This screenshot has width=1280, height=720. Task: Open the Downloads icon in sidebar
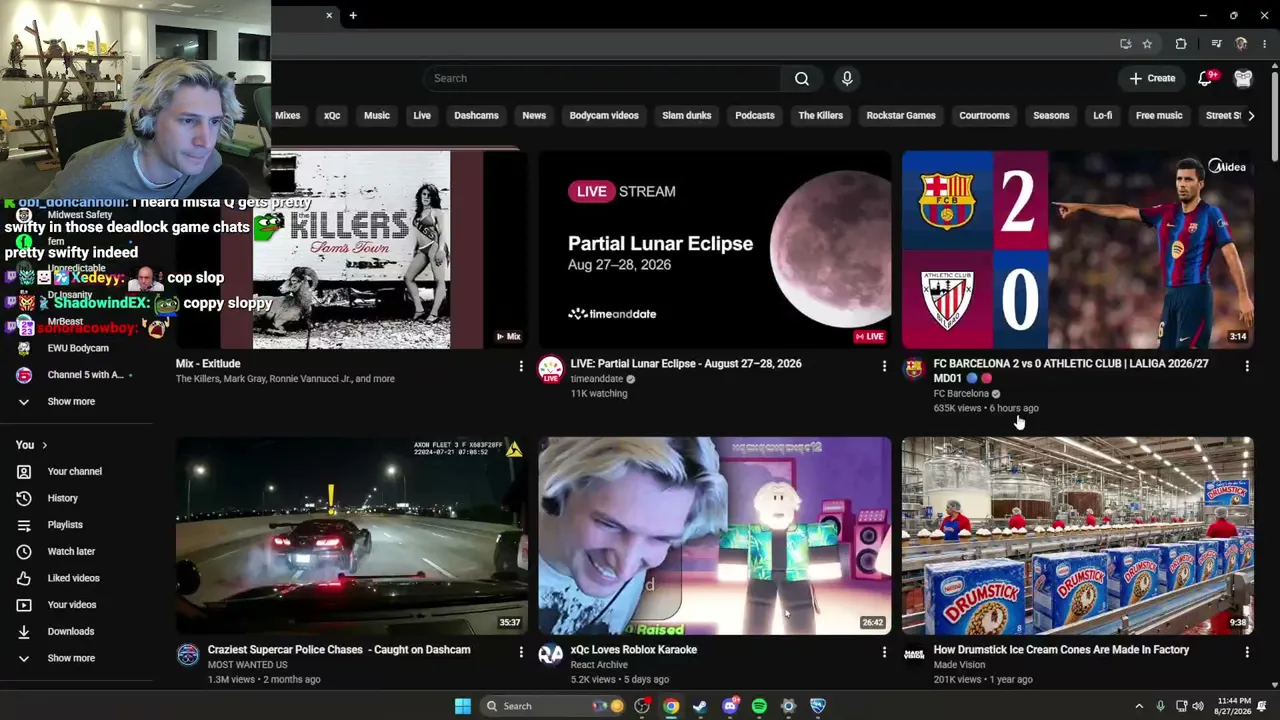pyautogui.click(x=24, y=631)
